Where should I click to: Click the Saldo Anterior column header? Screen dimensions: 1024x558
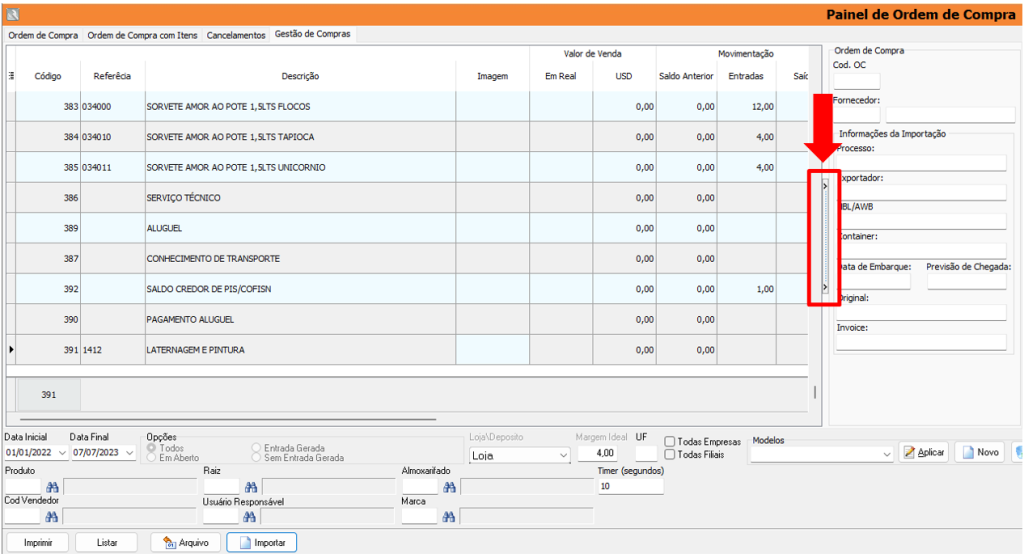(x=686, y=76)
